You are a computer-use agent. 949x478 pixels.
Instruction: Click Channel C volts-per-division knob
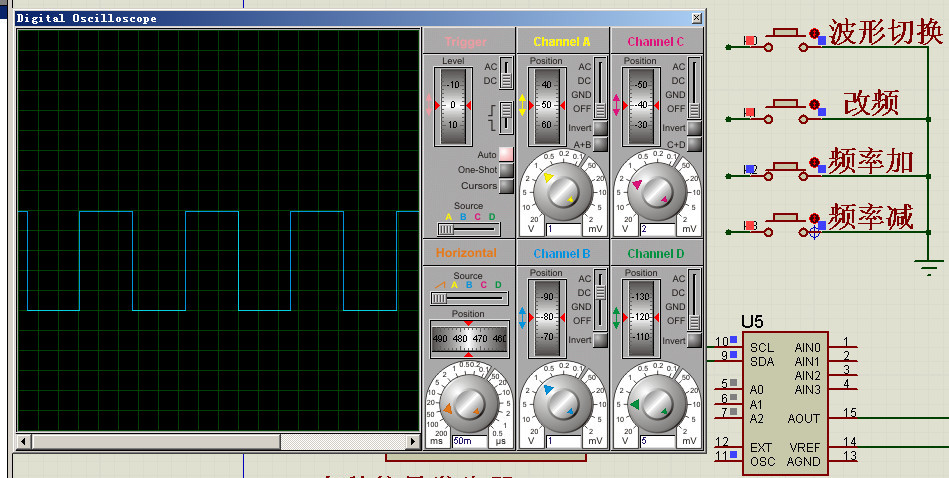click(657, 191)
